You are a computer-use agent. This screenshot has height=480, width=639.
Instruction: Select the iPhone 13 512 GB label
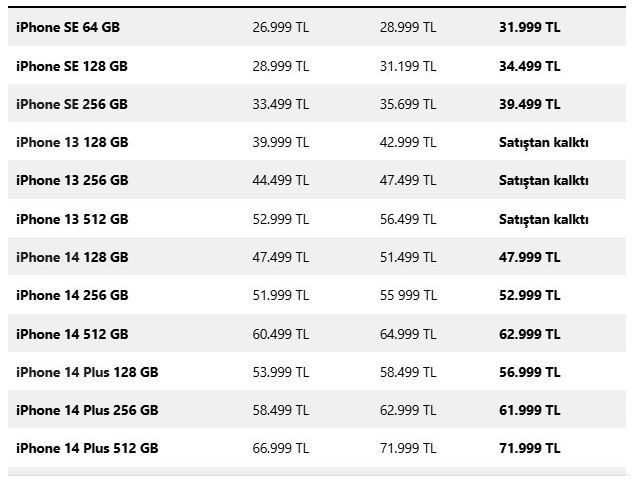click(x=72, y=219)
